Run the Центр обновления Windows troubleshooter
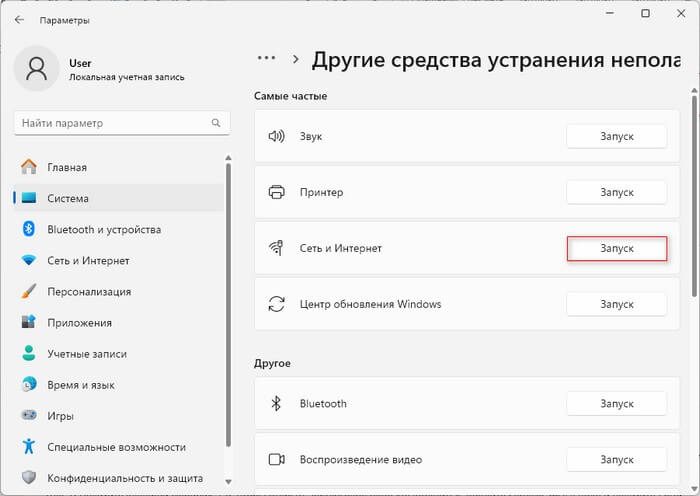 616,304
